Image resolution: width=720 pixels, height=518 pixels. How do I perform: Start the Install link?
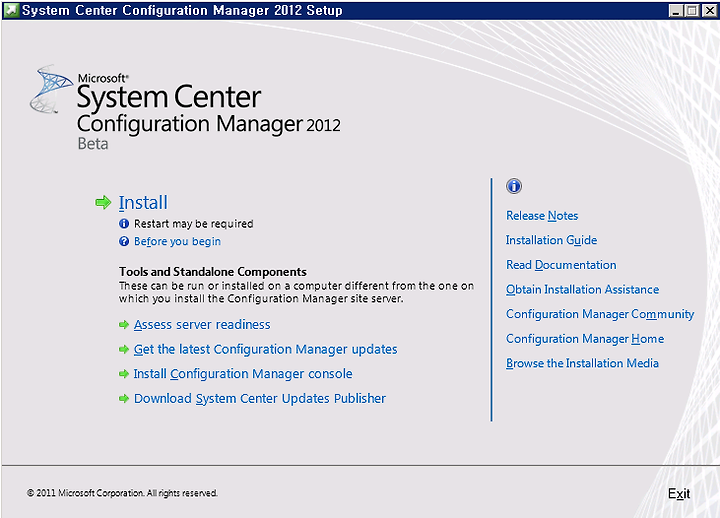(143, 203)
